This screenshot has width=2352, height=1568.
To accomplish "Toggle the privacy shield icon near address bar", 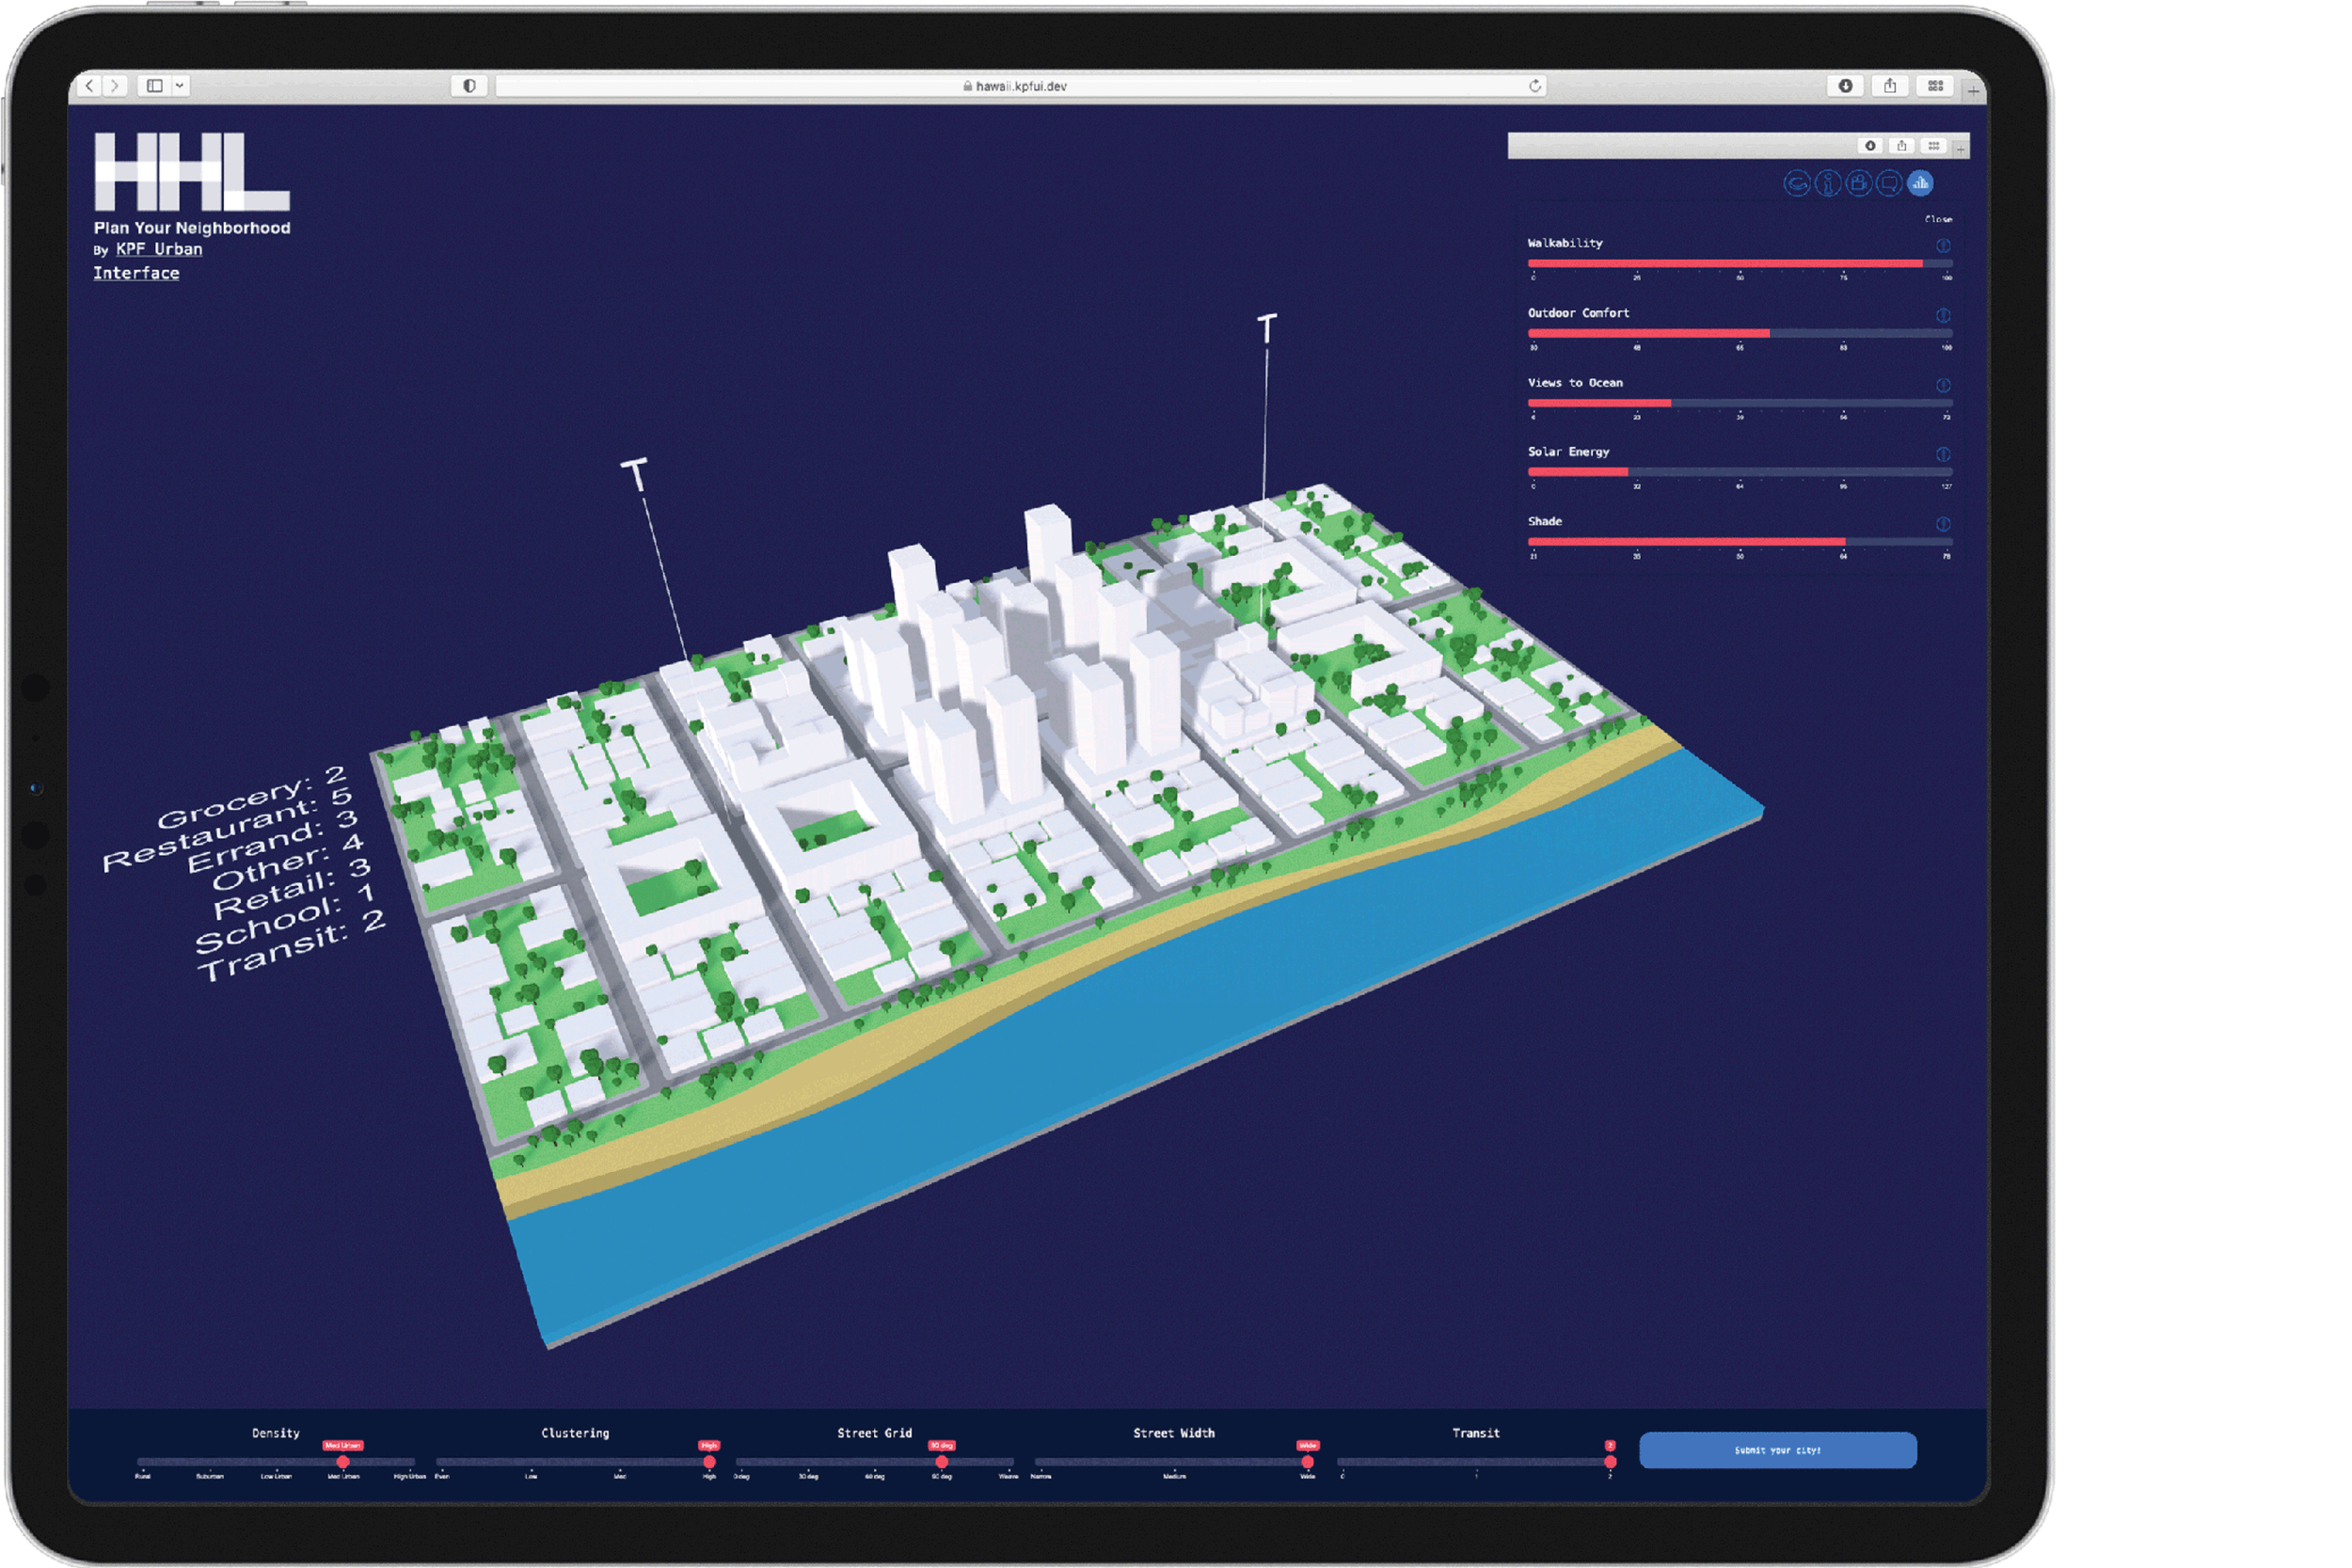I will click(469, 86).
